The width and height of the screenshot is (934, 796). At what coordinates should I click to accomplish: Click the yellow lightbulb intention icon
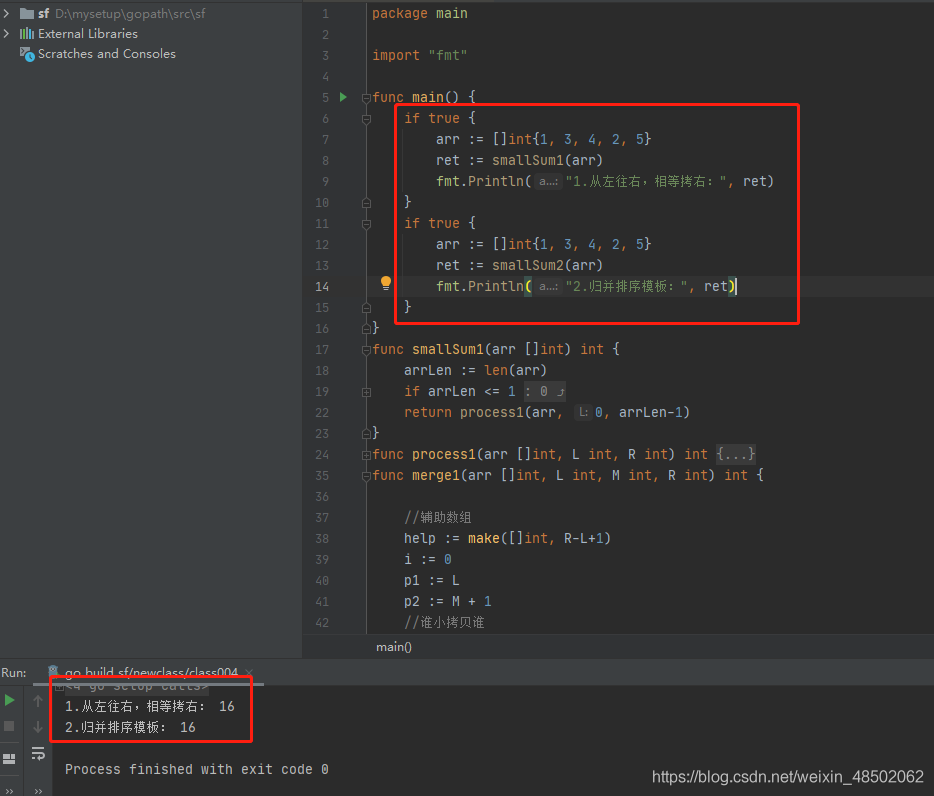pyautogui.click(x=385, y=283)
